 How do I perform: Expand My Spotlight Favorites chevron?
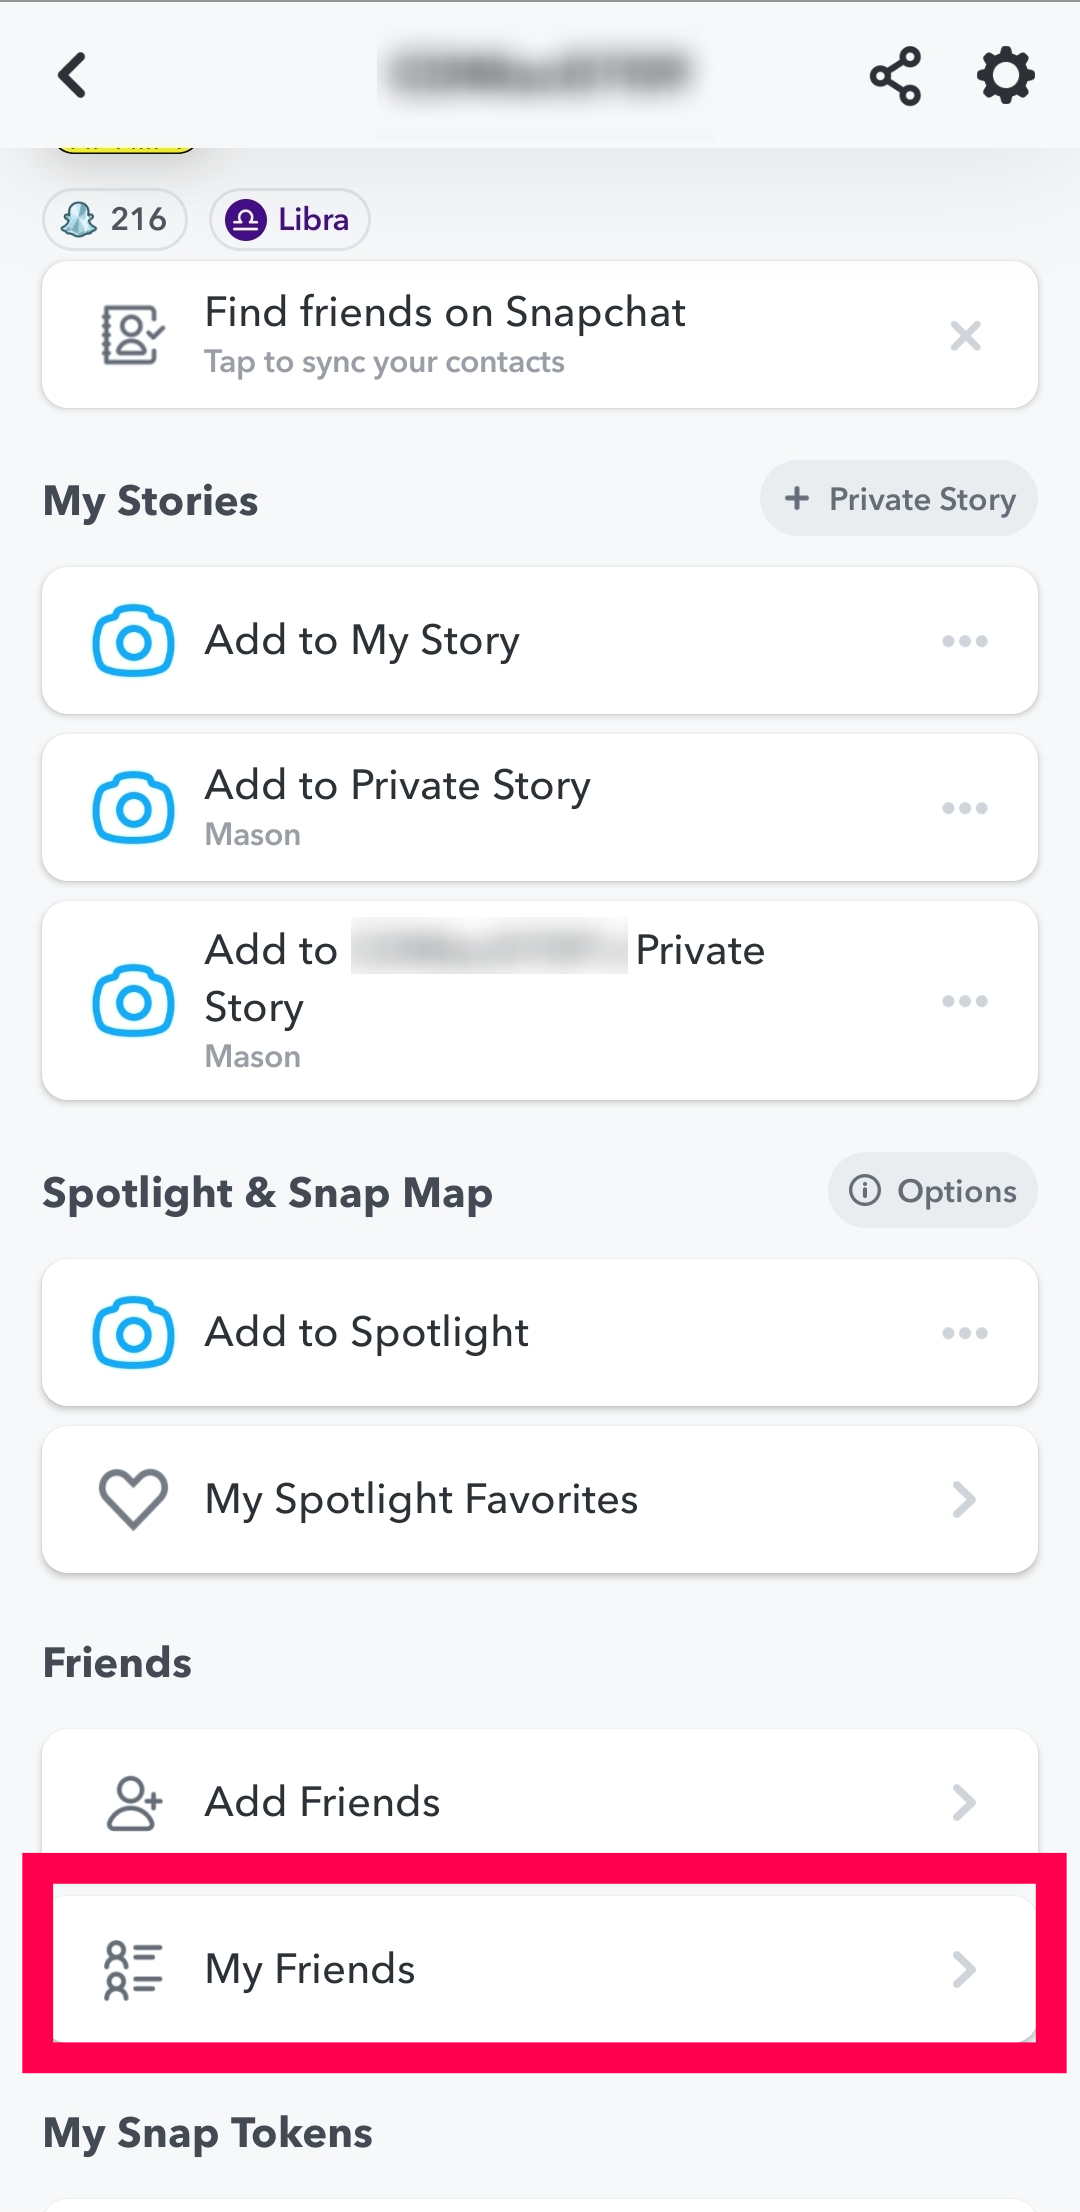(964, 1499)
